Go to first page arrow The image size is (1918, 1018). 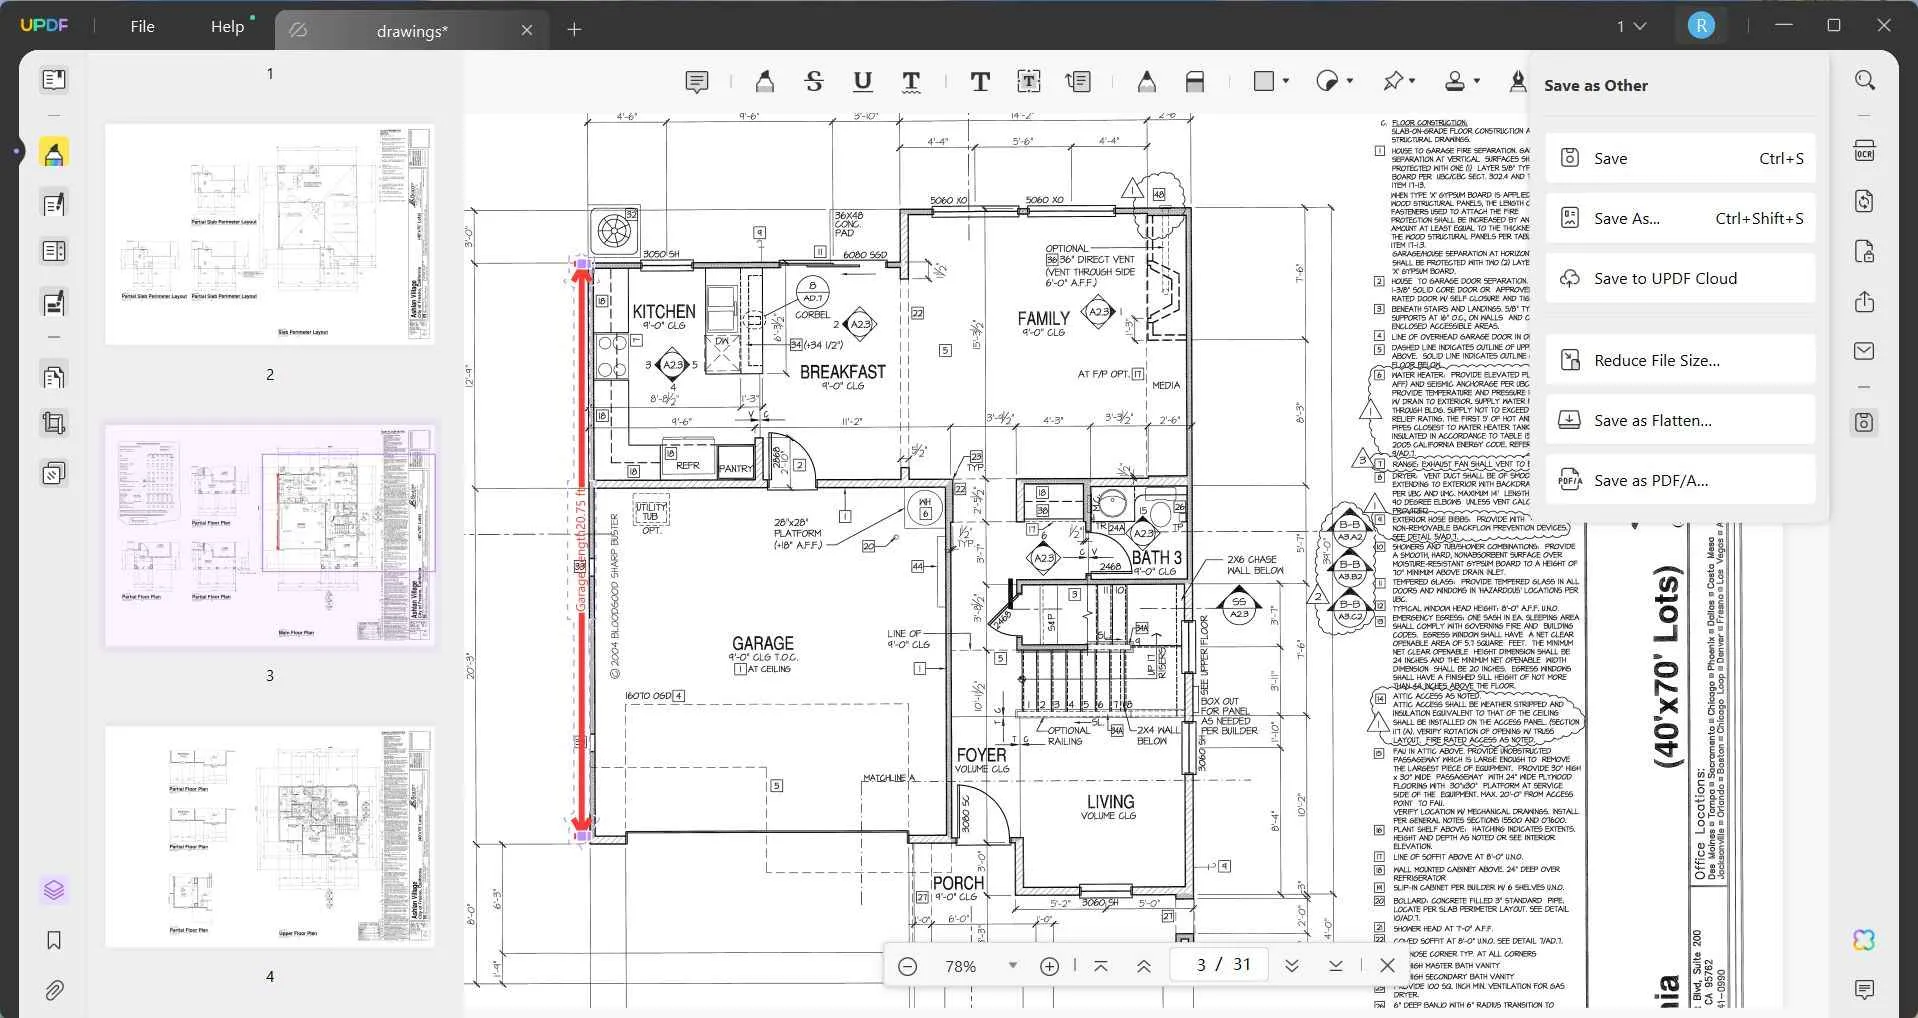point(1101,966)
